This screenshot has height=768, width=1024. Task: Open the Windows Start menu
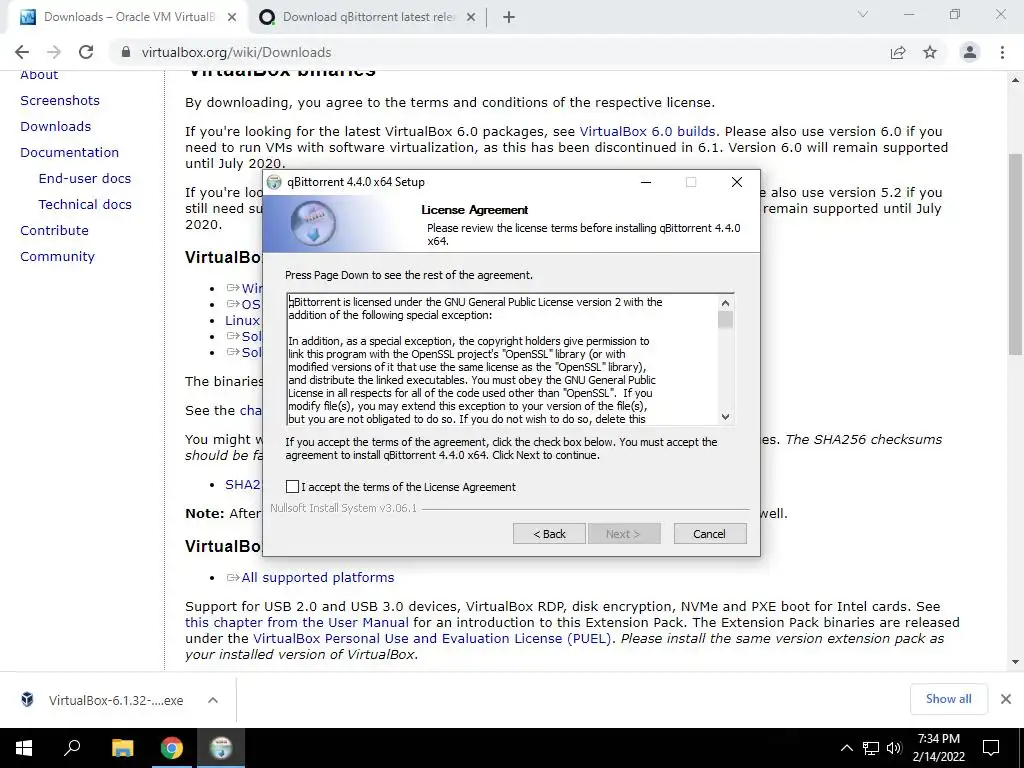pos(24,748)
